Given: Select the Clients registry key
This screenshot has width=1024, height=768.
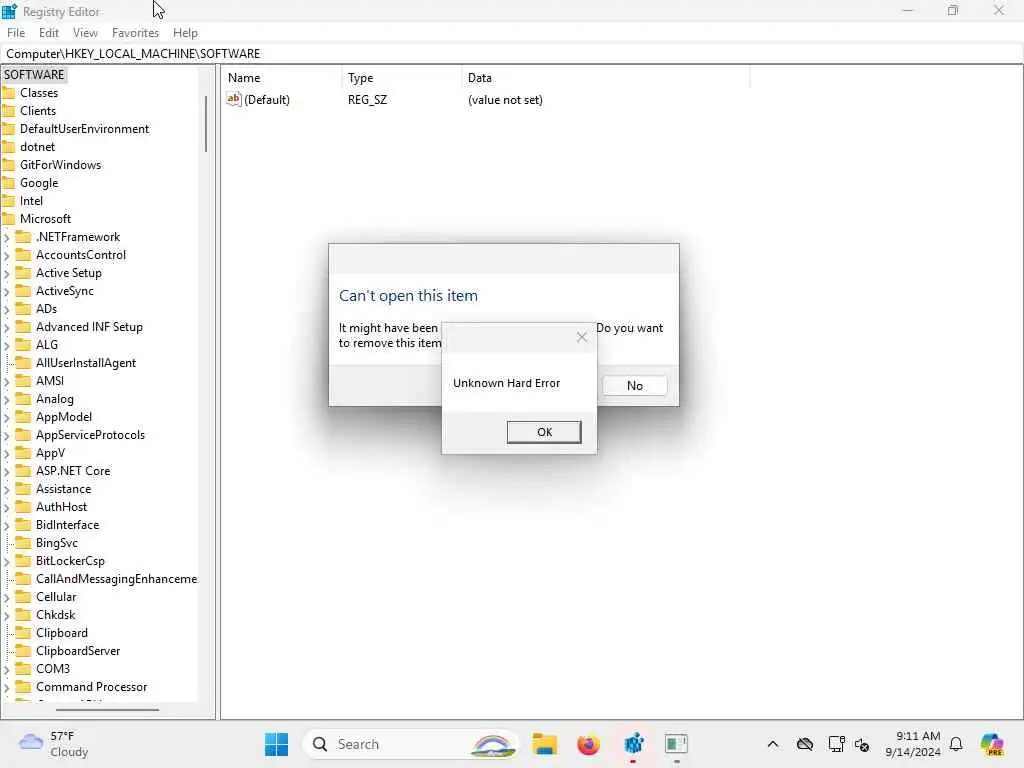Looking at the screenshot, I should 38,111.
